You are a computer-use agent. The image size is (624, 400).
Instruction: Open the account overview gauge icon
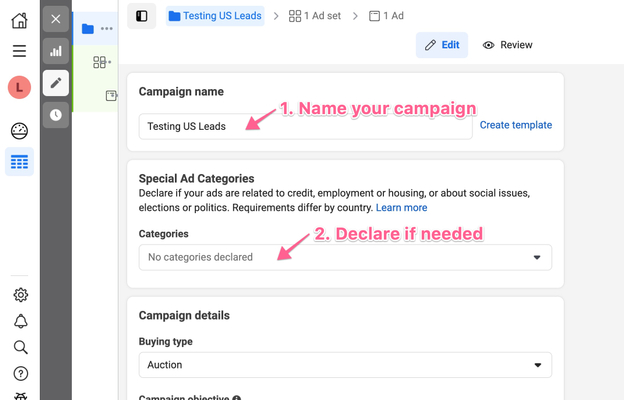click(x=19, y=131)
